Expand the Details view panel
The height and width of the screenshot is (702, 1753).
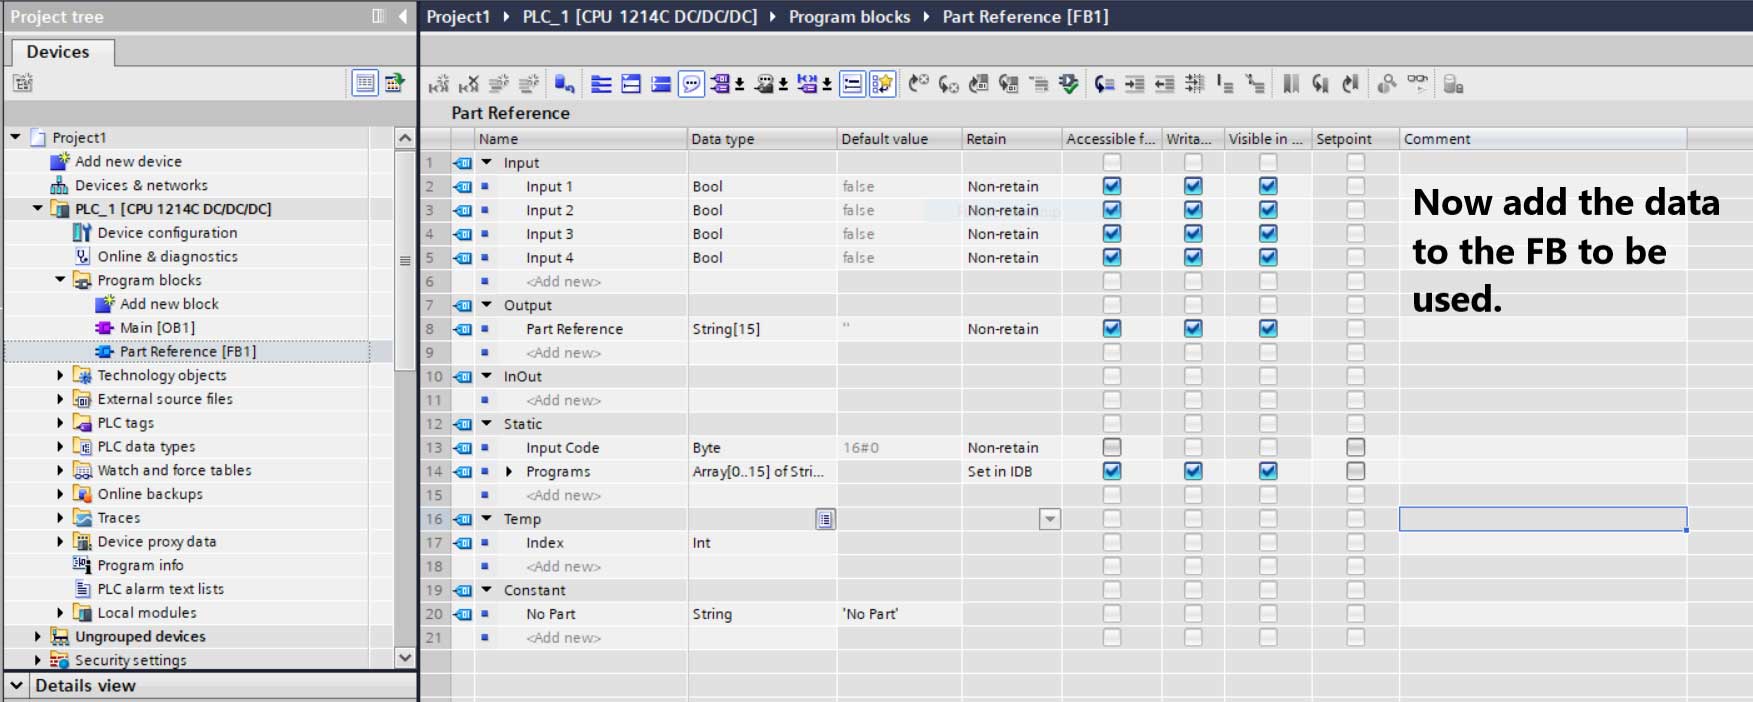[16, 686]
